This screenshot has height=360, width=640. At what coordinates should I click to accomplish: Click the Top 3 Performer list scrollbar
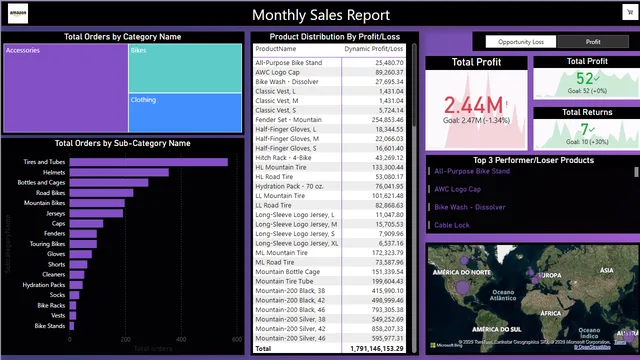coord(636,172)
